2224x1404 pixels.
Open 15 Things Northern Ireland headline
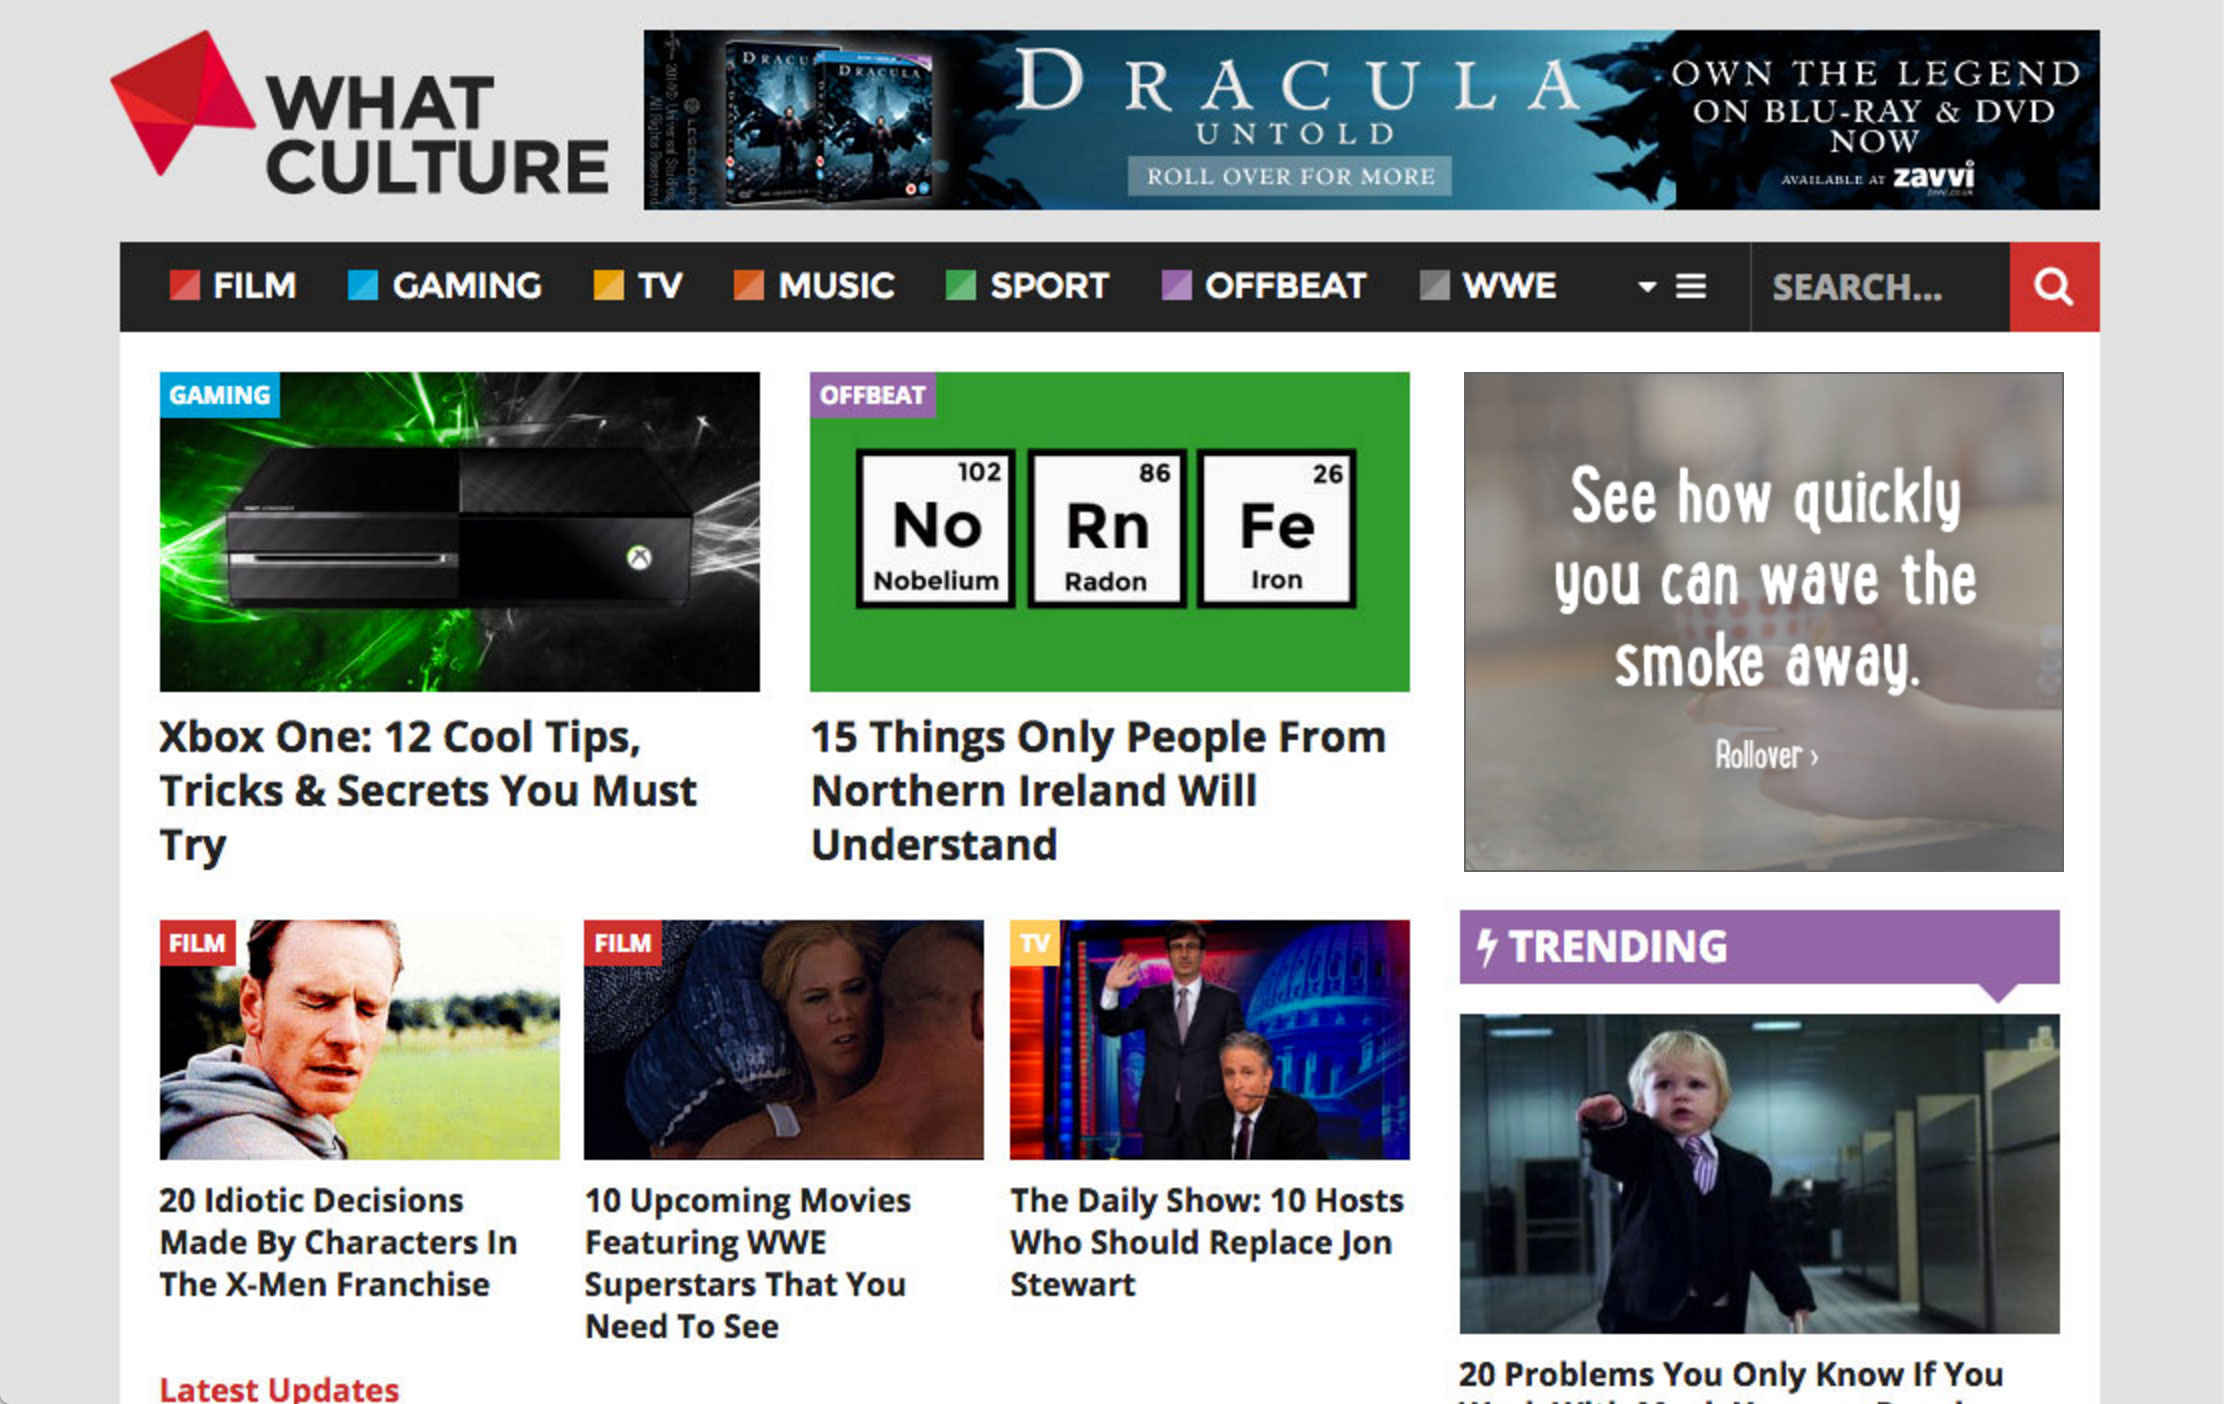click(x=1098, y=791)
